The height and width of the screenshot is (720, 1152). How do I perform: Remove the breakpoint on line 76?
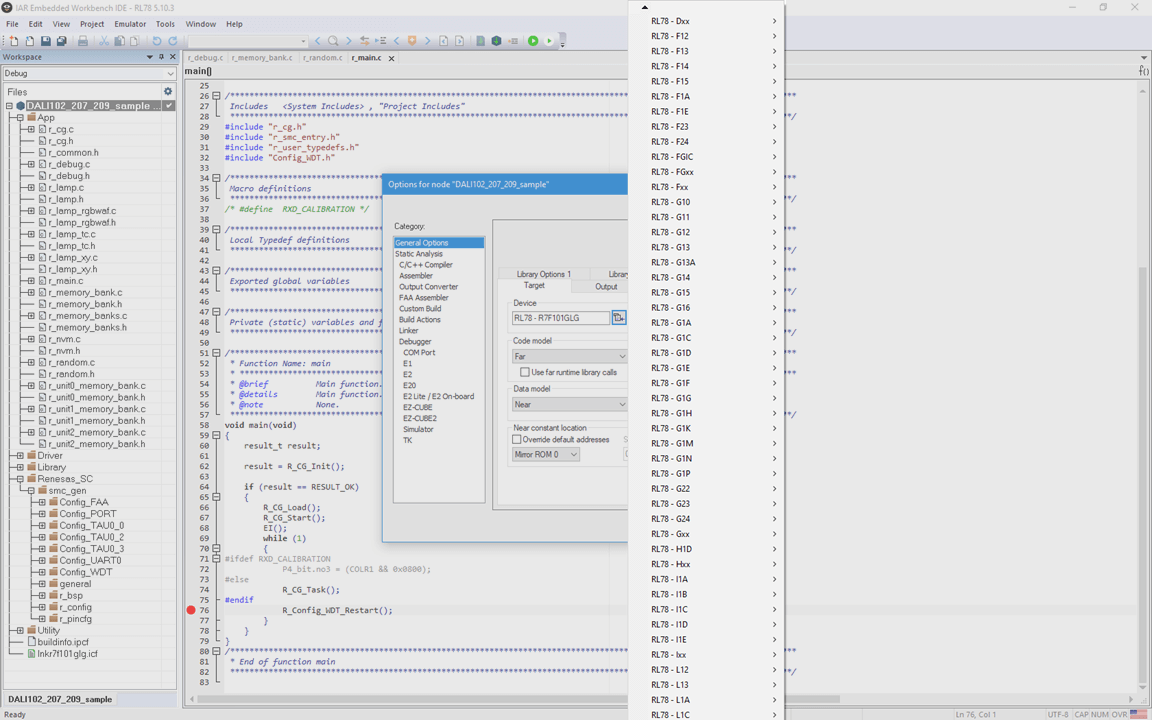click(191, 610)
